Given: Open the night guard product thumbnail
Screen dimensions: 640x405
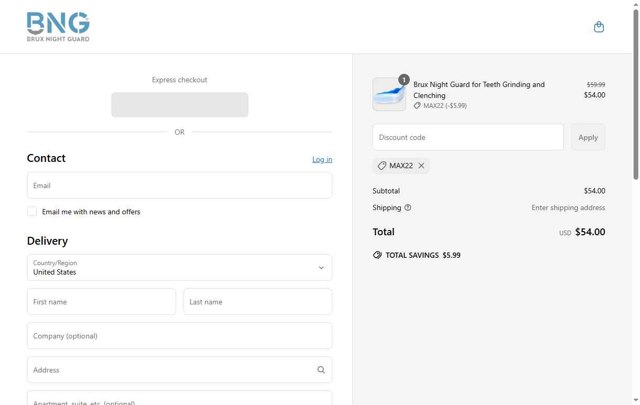Looking at the screenshot, I should pyautogui.click(x=389, y=94).
